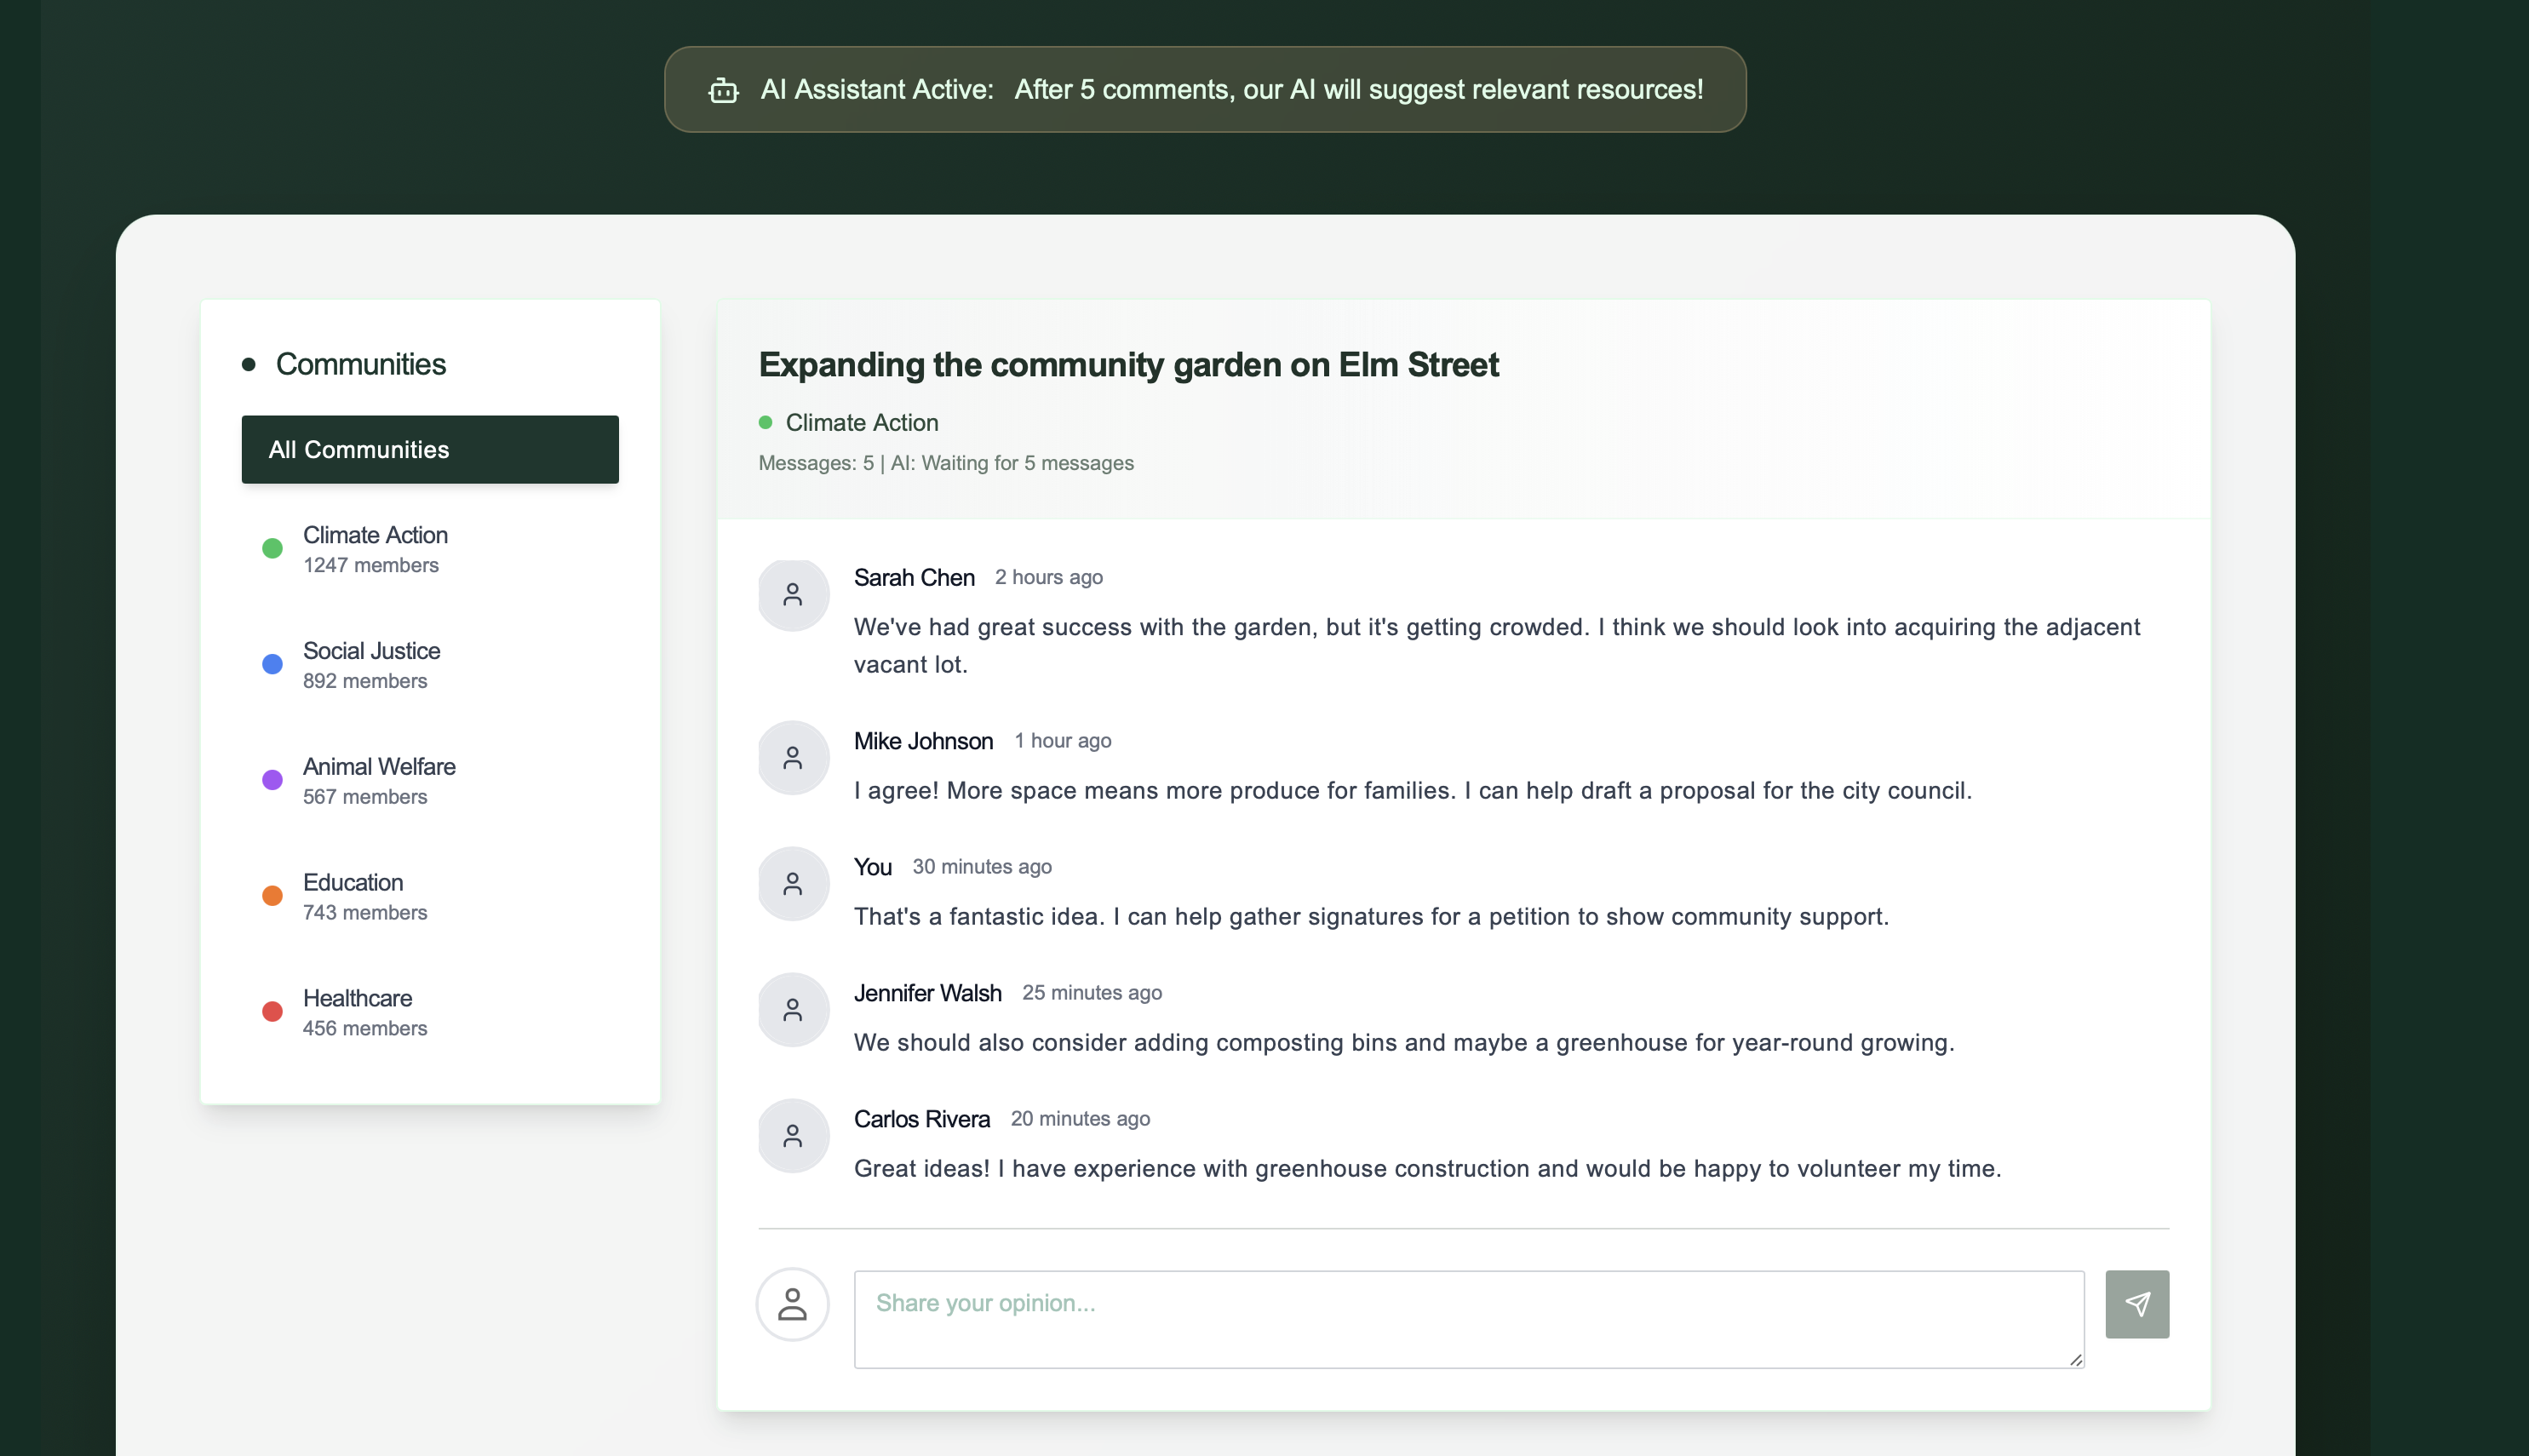Open the Climate Action community
This screenshot has height=1456, width=2529.
click(x=375, y=548)
